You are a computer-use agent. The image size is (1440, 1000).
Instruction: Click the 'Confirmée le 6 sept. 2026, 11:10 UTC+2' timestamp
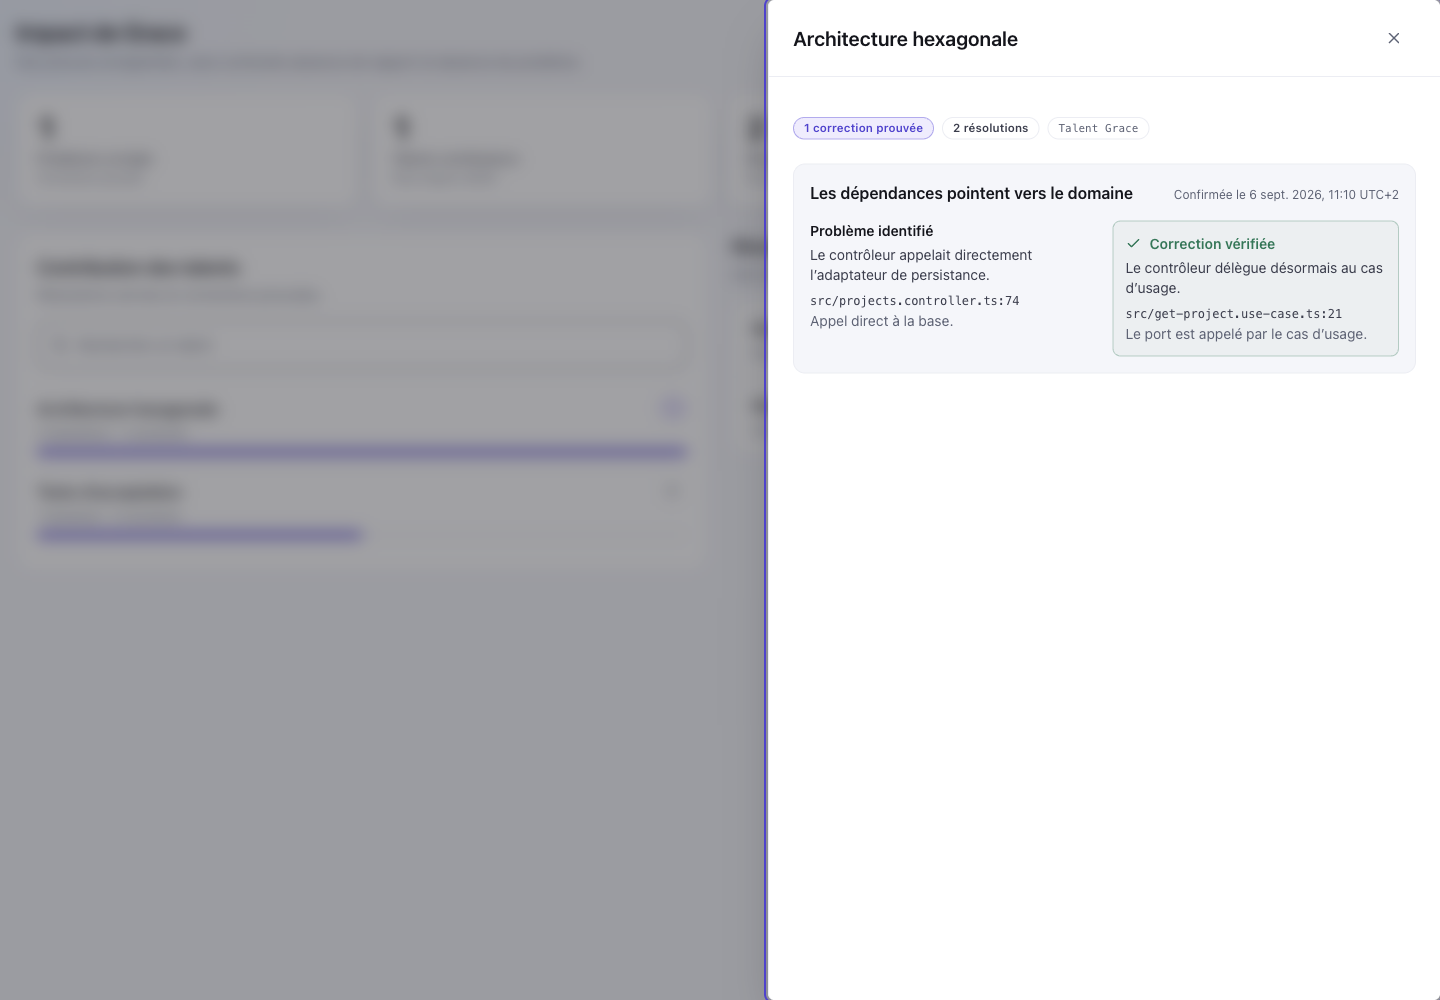tap(1286, 195)
